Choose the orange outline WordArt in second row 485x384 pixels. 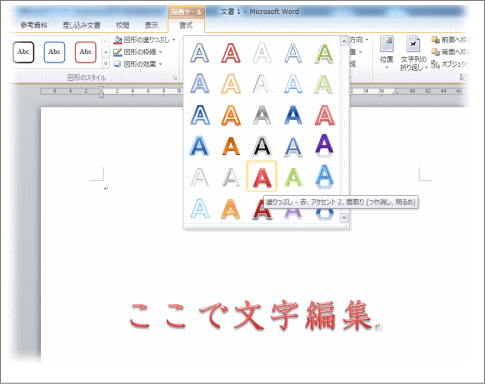[x=231, y=84]
